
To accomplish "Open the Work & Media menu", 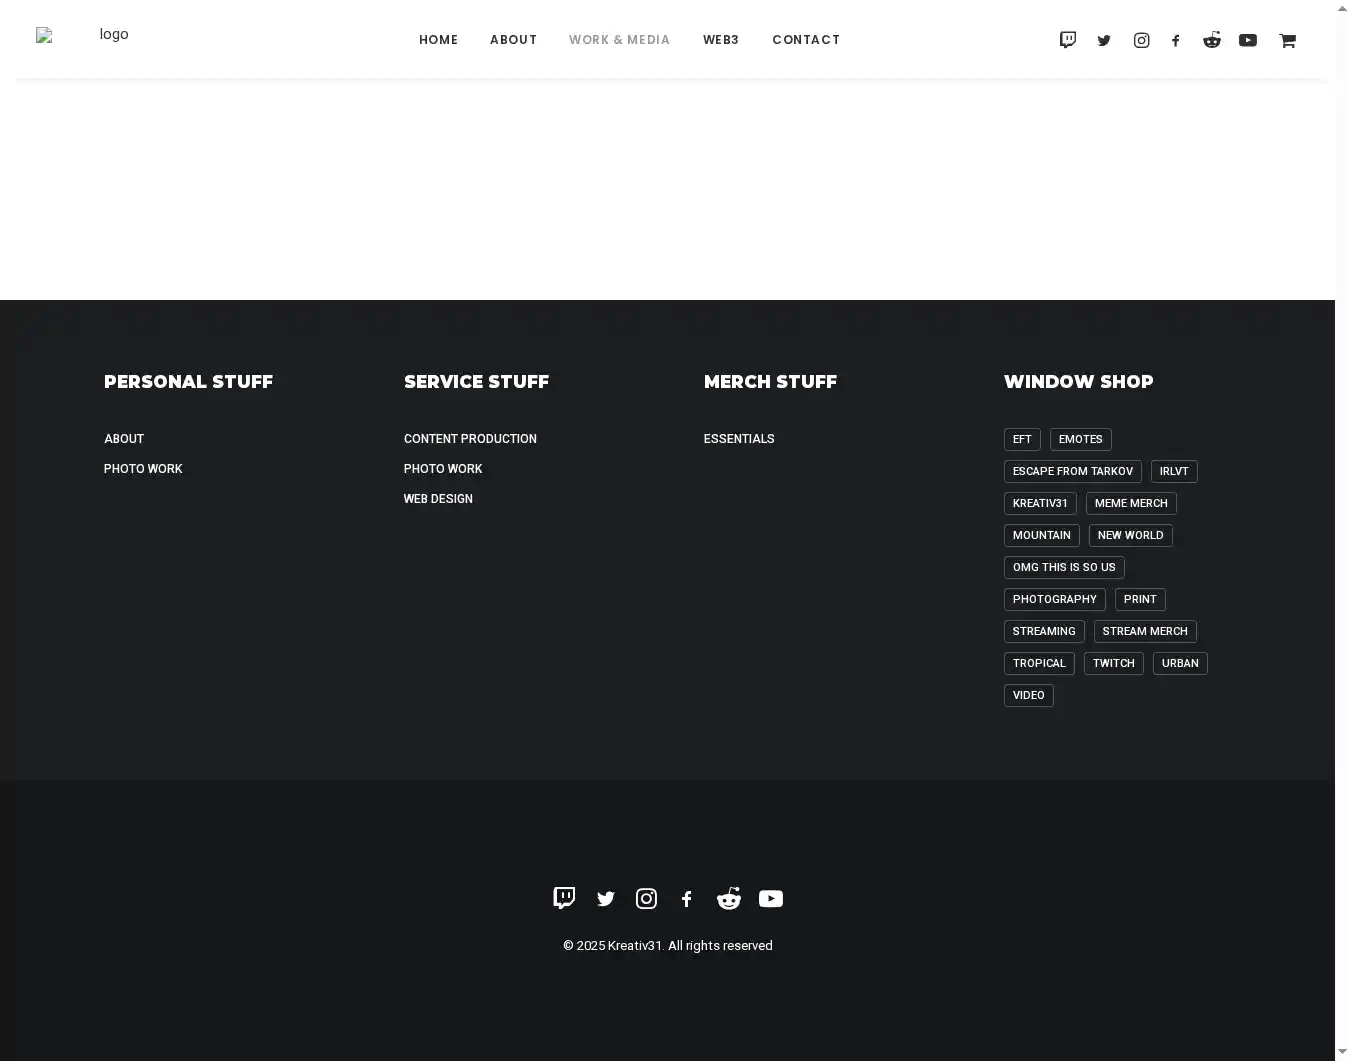I will pyautogui.click(x=619, y=40).
